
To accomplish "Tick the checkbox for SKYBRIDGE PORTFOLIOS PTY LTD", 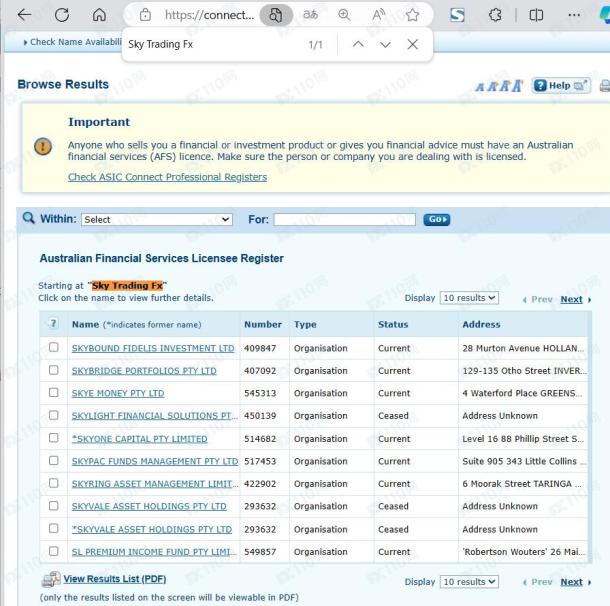I will coord(54,370).
